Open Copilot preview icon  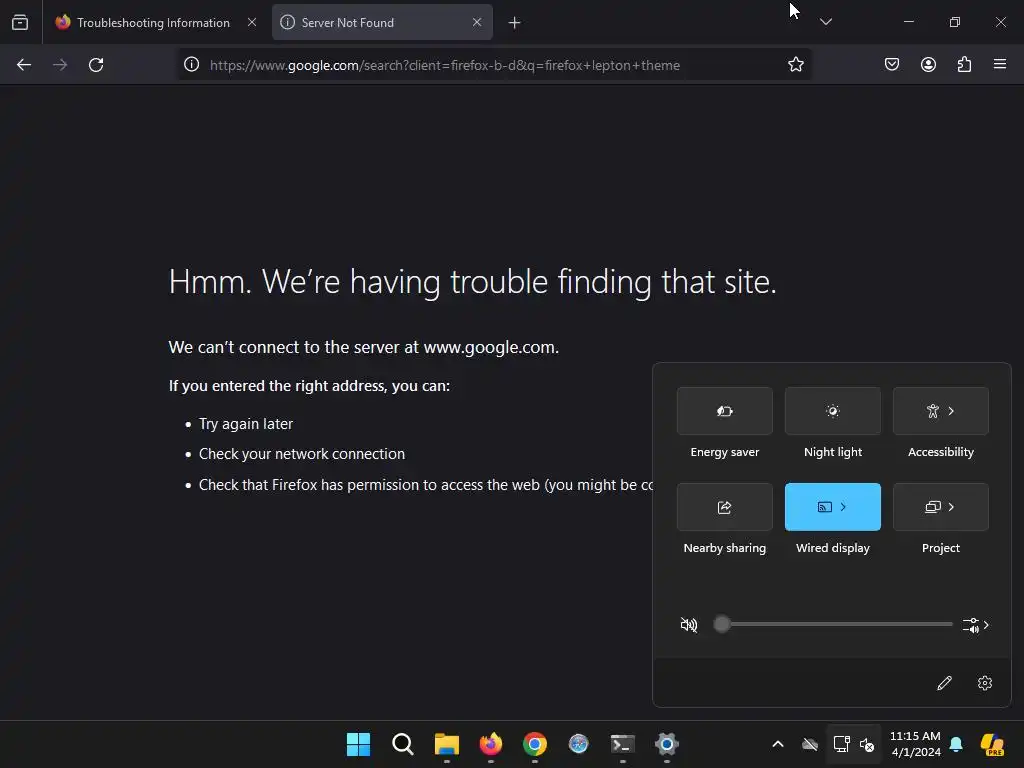coord(992,744)
